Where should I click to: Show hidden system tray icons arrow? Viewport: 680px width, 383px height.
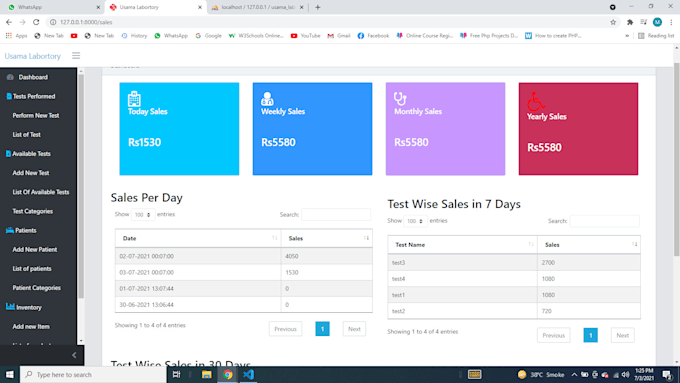574,374
